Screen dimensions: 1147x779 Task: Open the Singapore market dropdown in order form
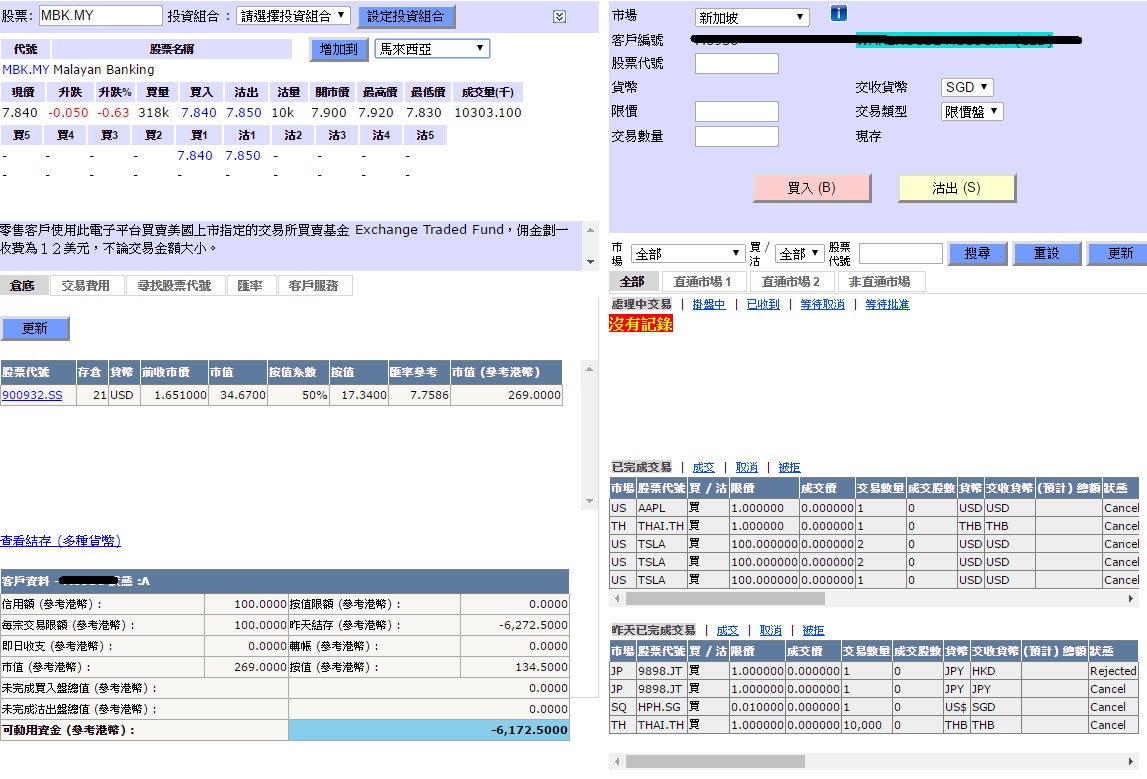pyautogui.click(x=752, y=18)
